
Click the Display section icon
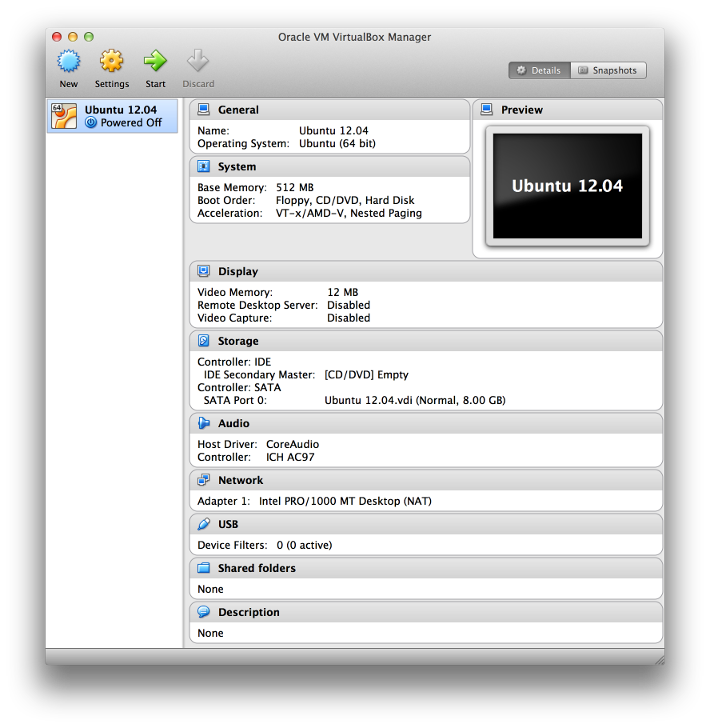coord(203,271)
